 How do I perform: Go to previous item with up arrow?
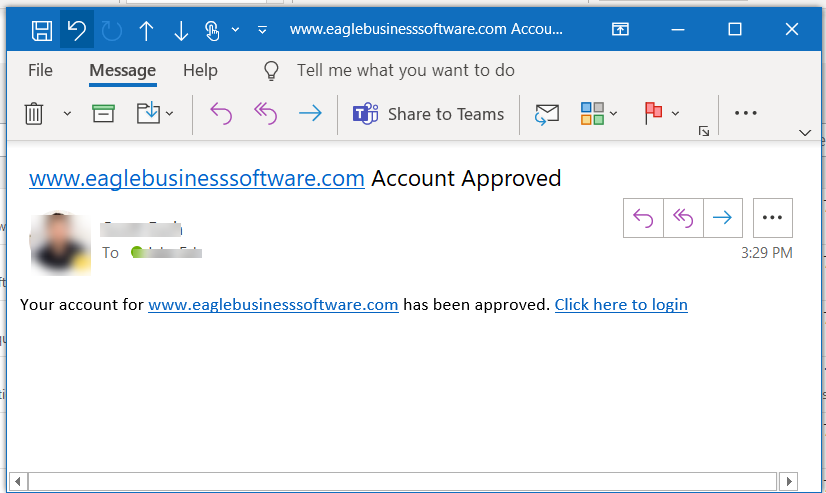pyautogui.click(x=146, y=30)
